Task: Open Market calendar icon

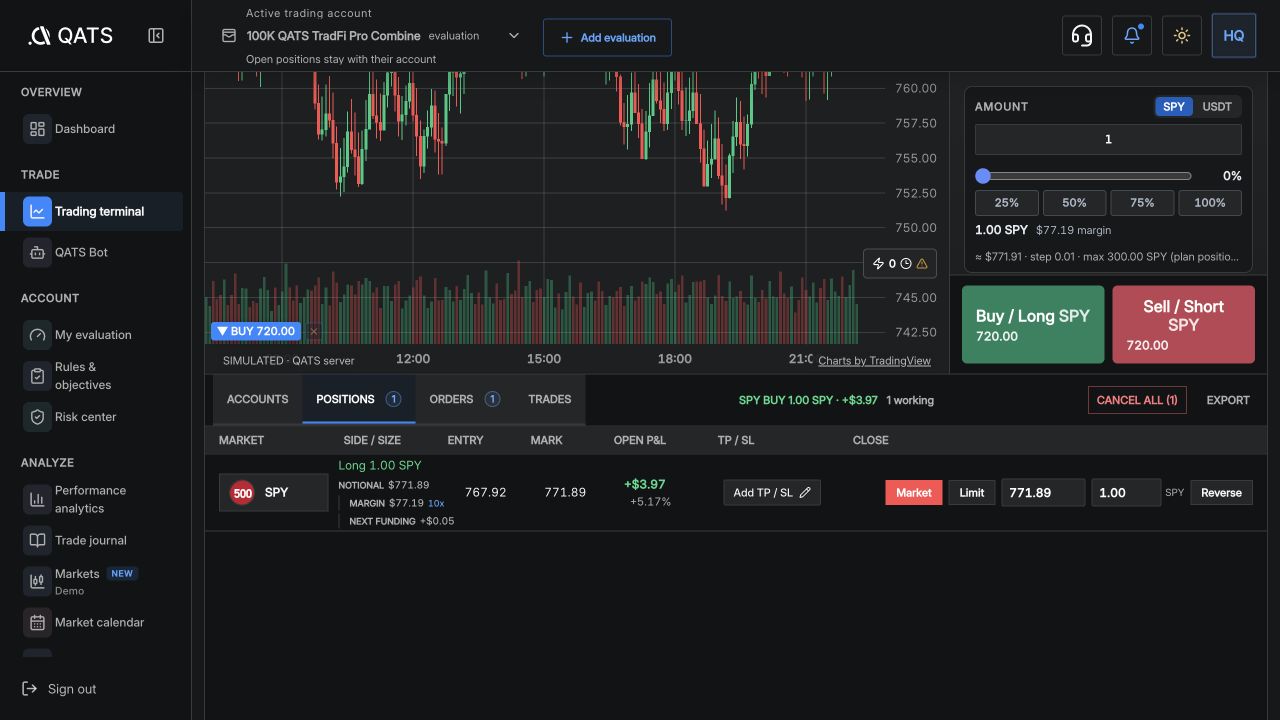Action: pyautogui.click(x=37, y=622)
